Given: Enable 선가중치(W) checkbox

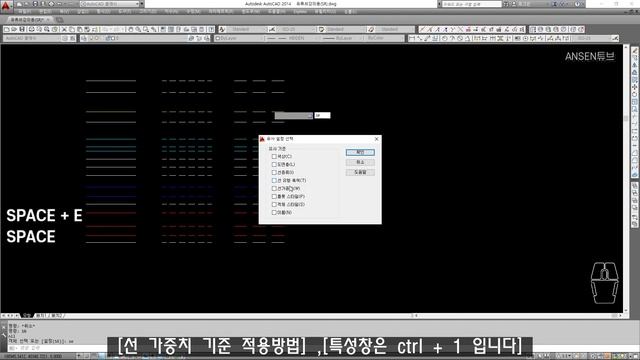Looking at the screenshot, I should (274, 189).
